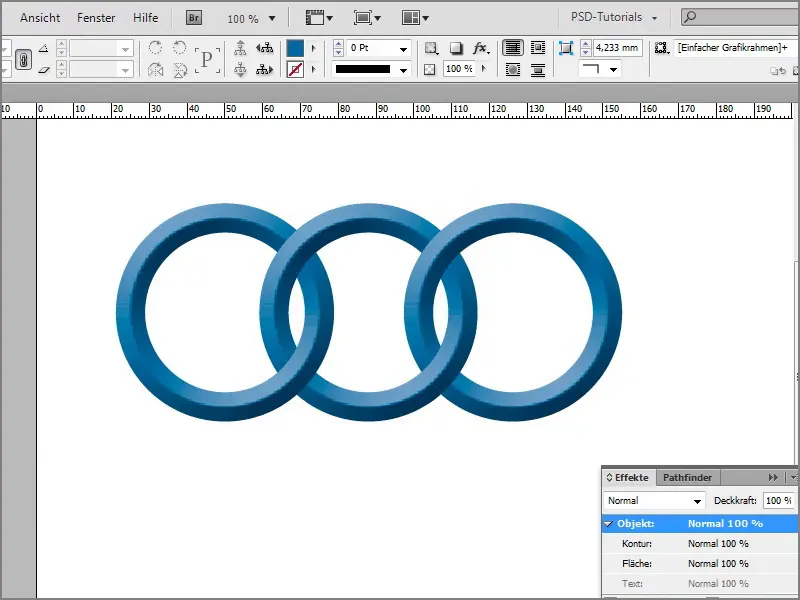Image resolution: width=800 pixels, height=600 pixels.
Task: Open the PSD-Tutorials workspace switcher
Action: (614, 17)
